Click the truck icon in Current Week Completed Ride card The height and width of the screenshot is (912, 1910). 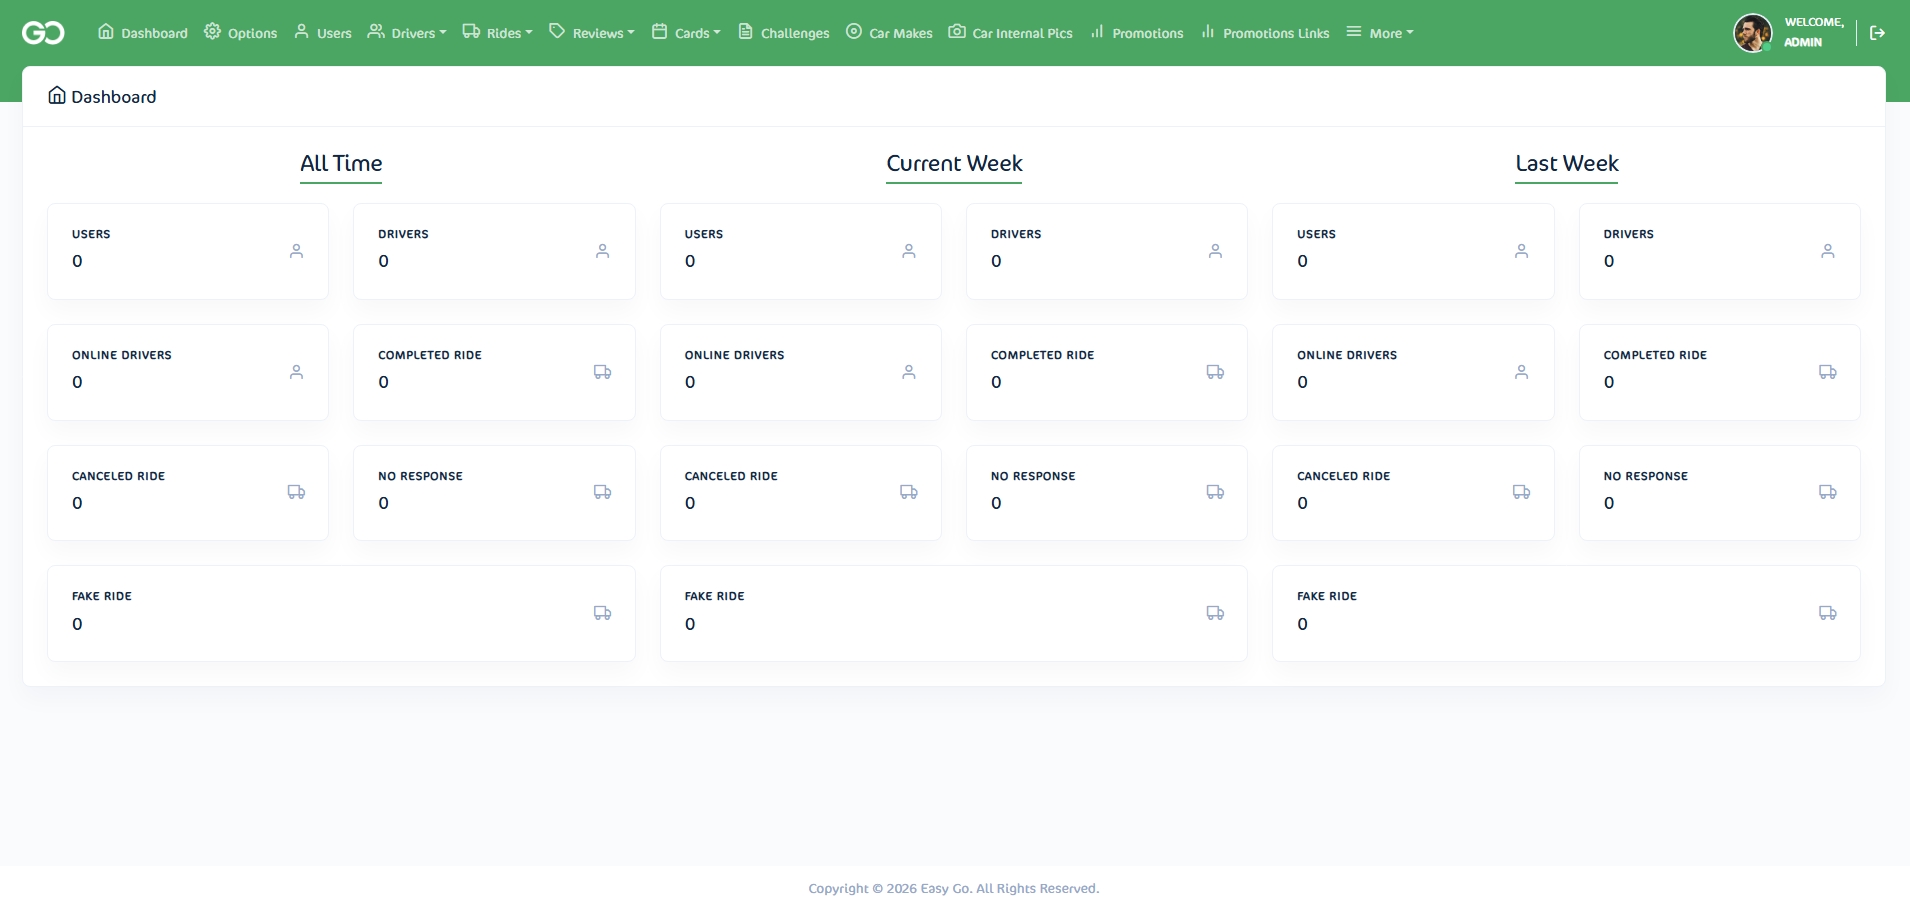coord(1215,372)
